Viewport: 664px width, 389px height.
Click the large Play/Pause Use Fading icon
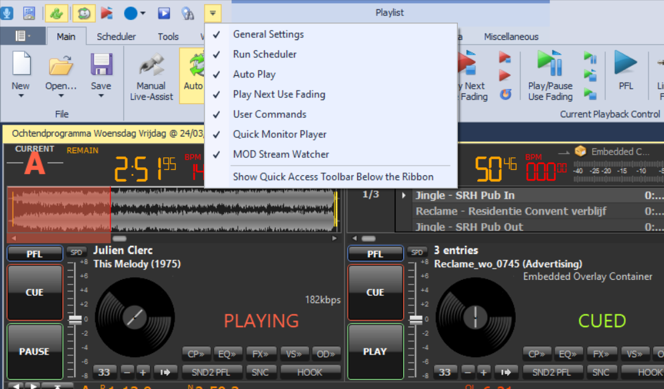[550, 63]
